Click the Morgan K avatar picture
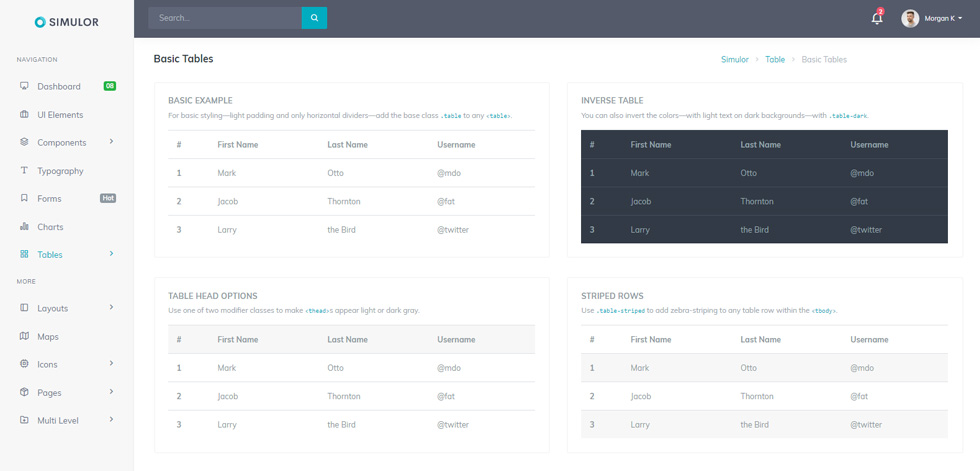Image resolution: width=980 pixels, height=471 pixels. coord(910,19)
